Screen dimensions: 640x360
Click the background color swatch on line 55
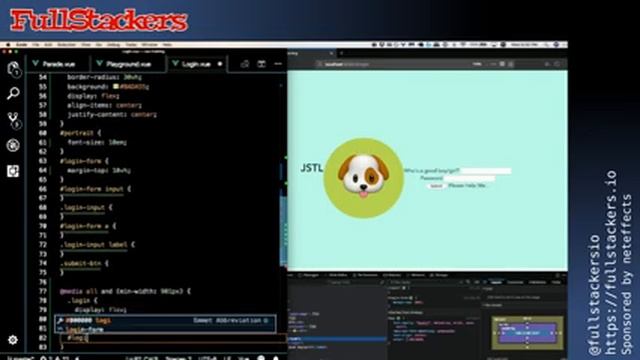click(x=116, y=87)
